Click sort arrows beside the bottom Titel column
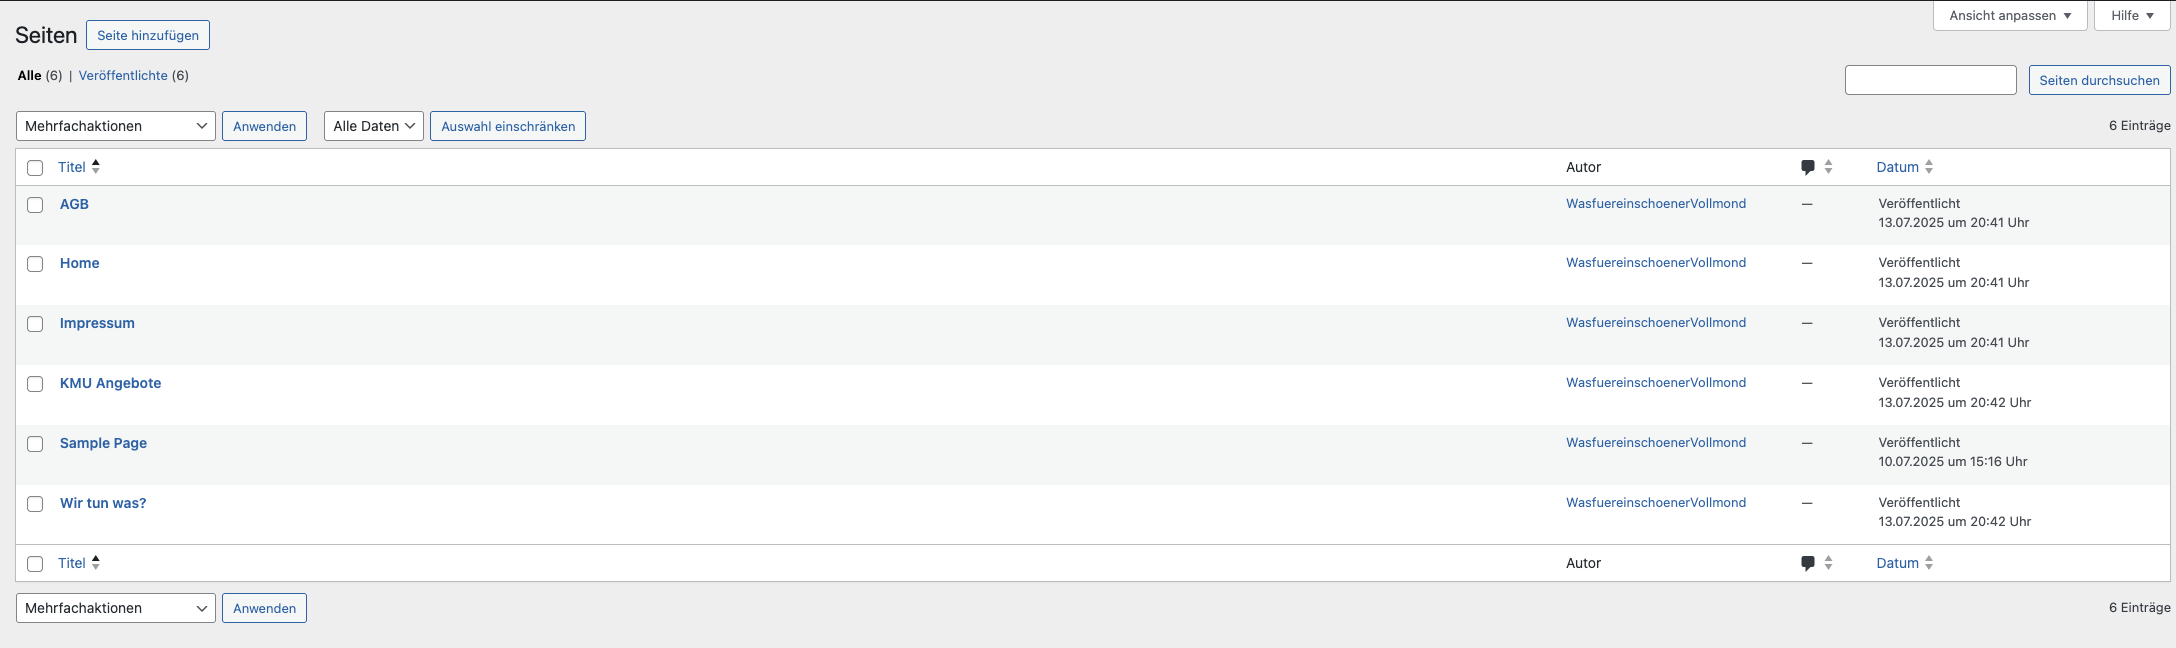 96,563
